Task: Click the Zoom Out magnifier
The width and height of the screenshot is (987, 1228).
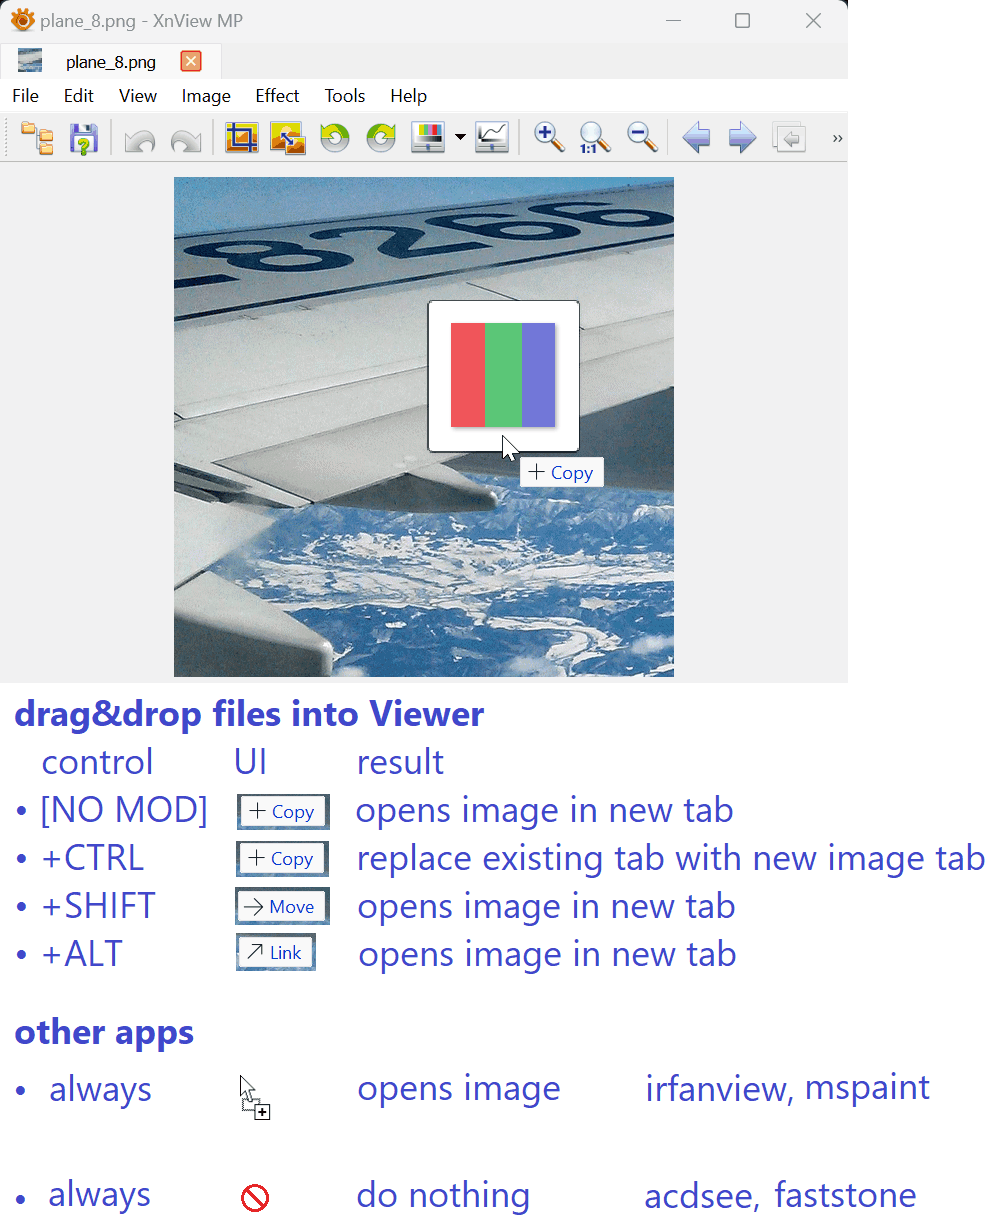Action: tap(641, 137)
